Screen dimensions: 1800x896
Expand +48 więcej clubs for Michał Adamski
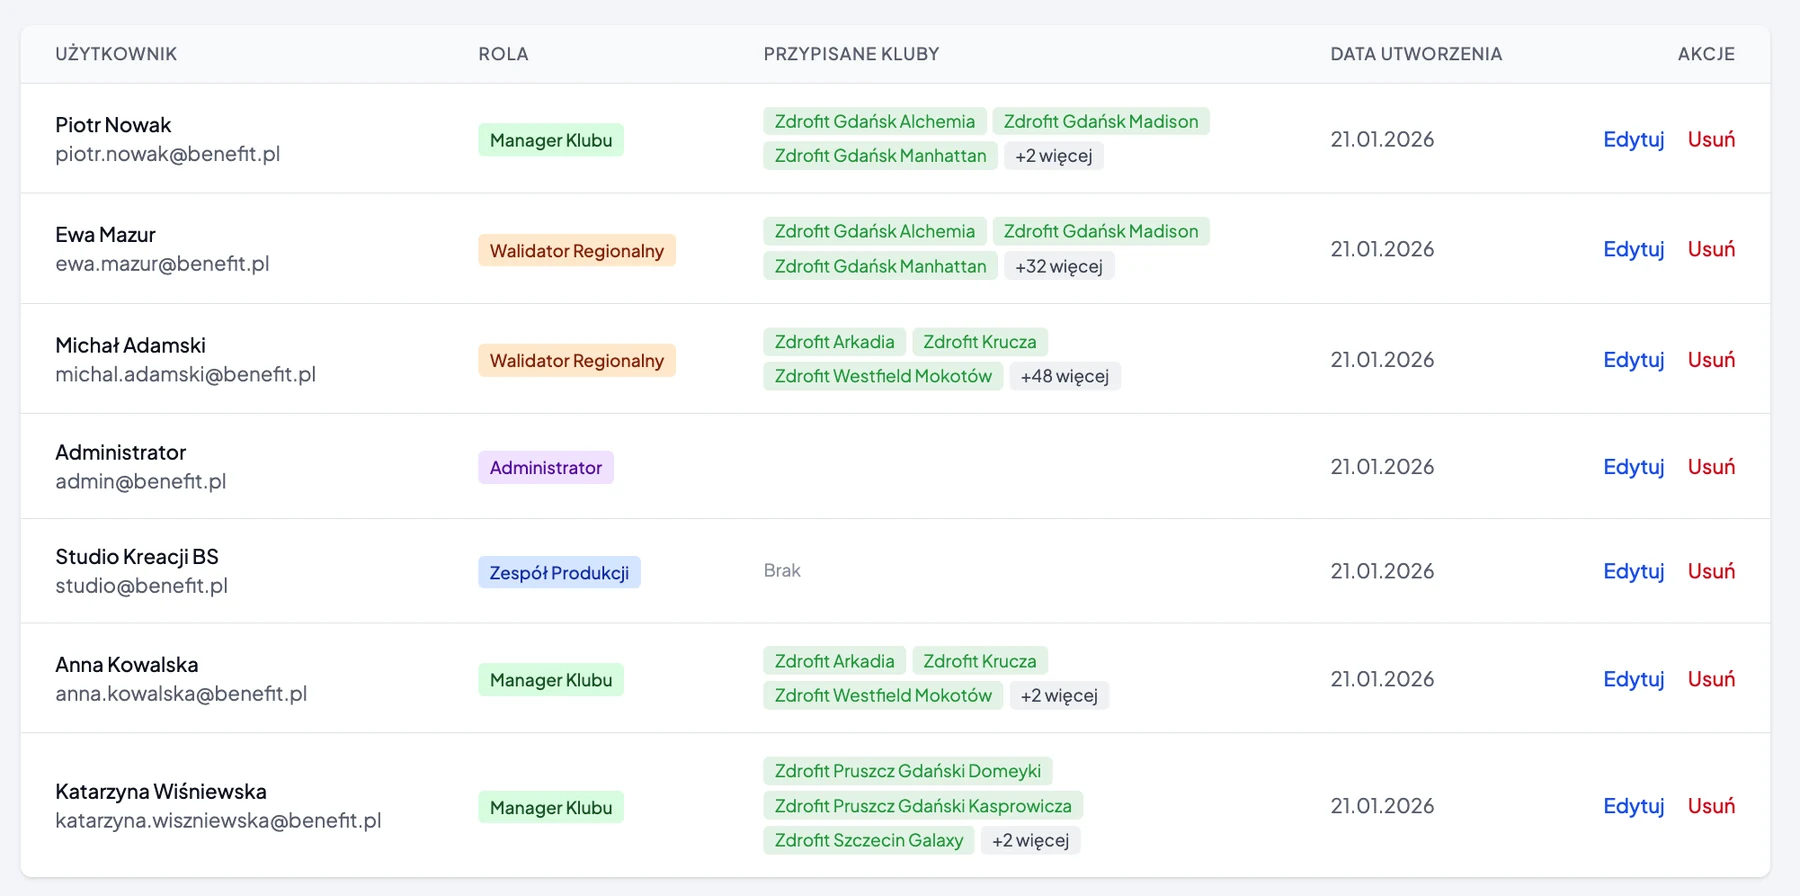click(x=1064, y=376)
